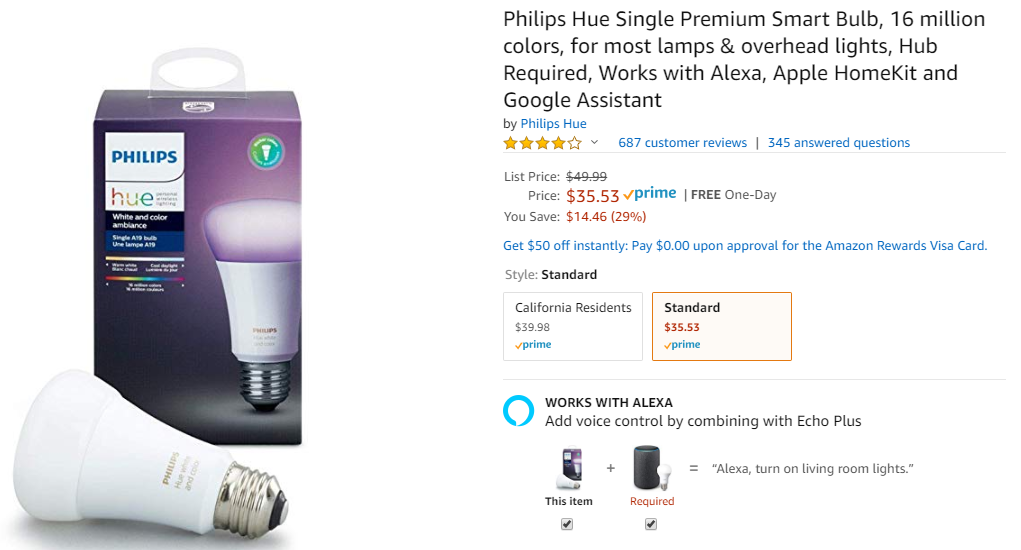This screenshot has width=1021, height=550.
Task: Click the Required label under Echo Plus
Action: pyautogui.click(x=652, y=501)
